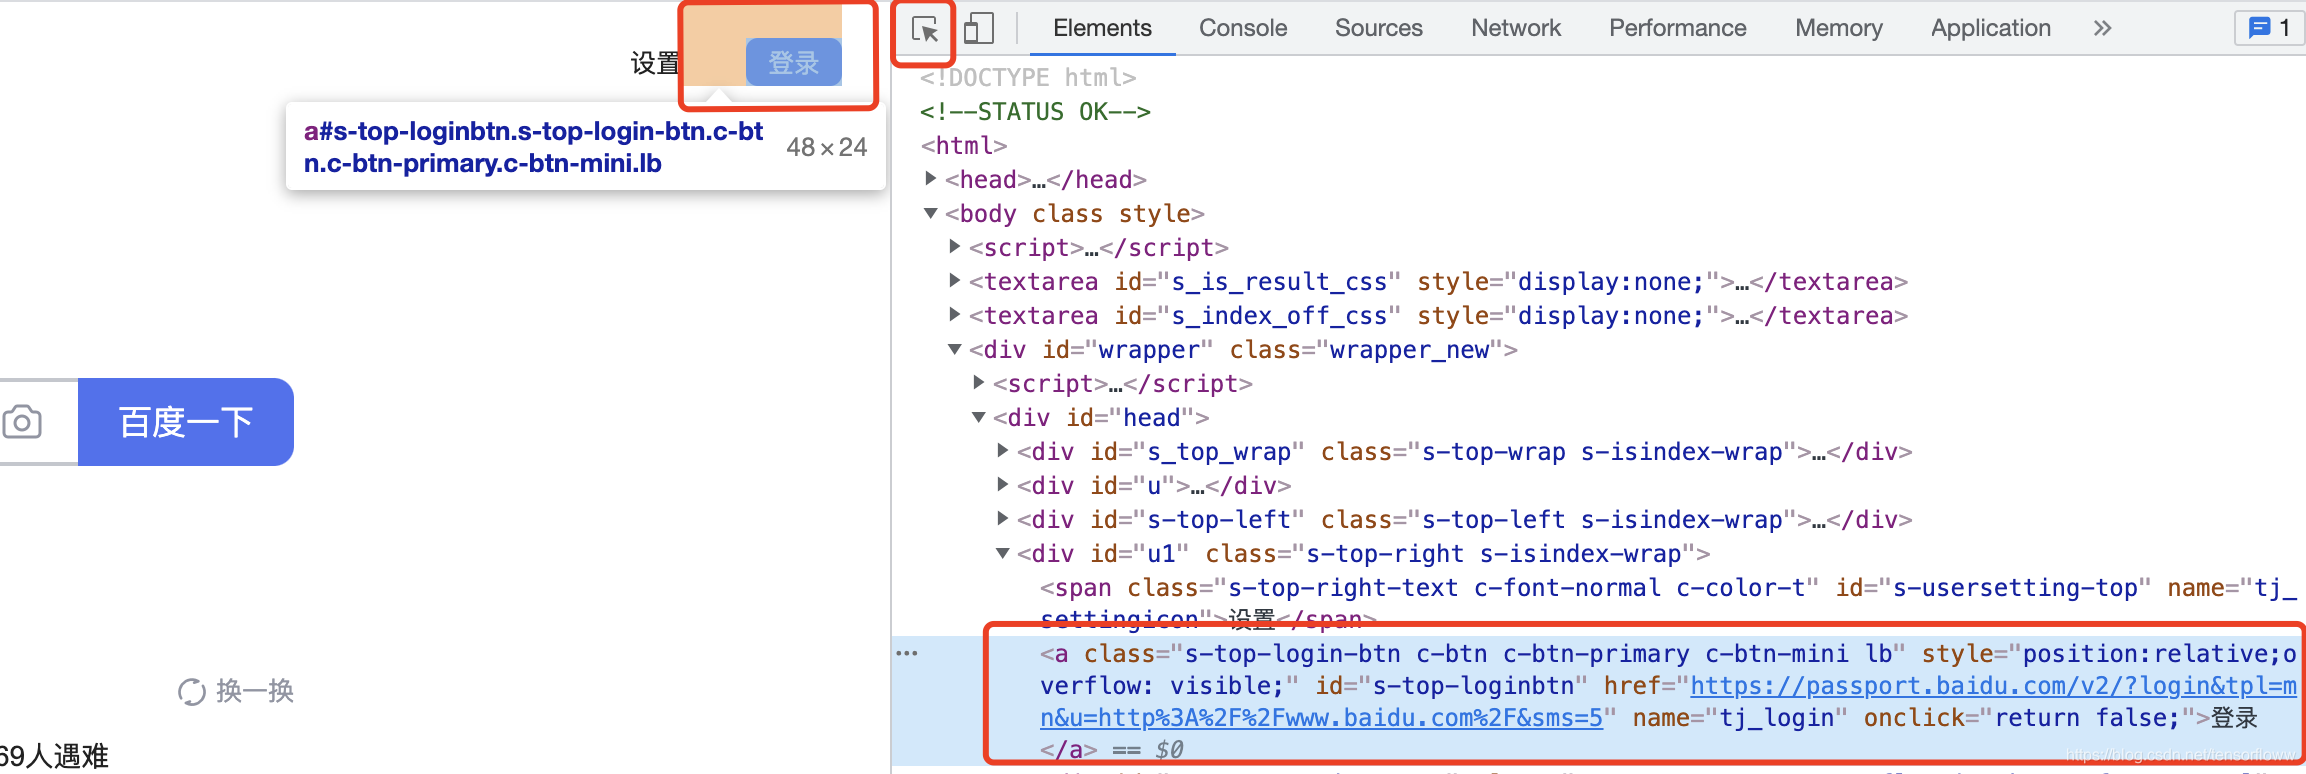Screen dimensions: 2306x774
Task: Expand the div id u node
Action: pos(1003,485)
